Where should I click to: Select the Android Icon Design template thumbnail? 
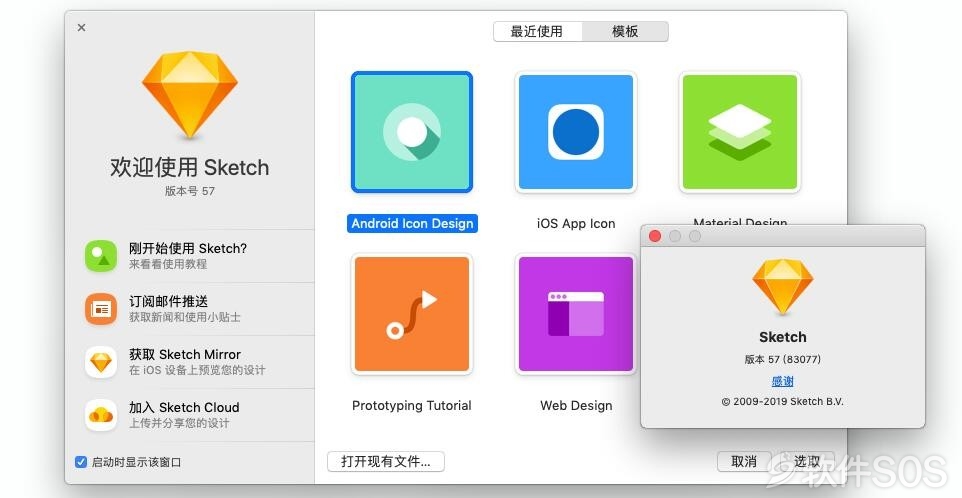412,132
